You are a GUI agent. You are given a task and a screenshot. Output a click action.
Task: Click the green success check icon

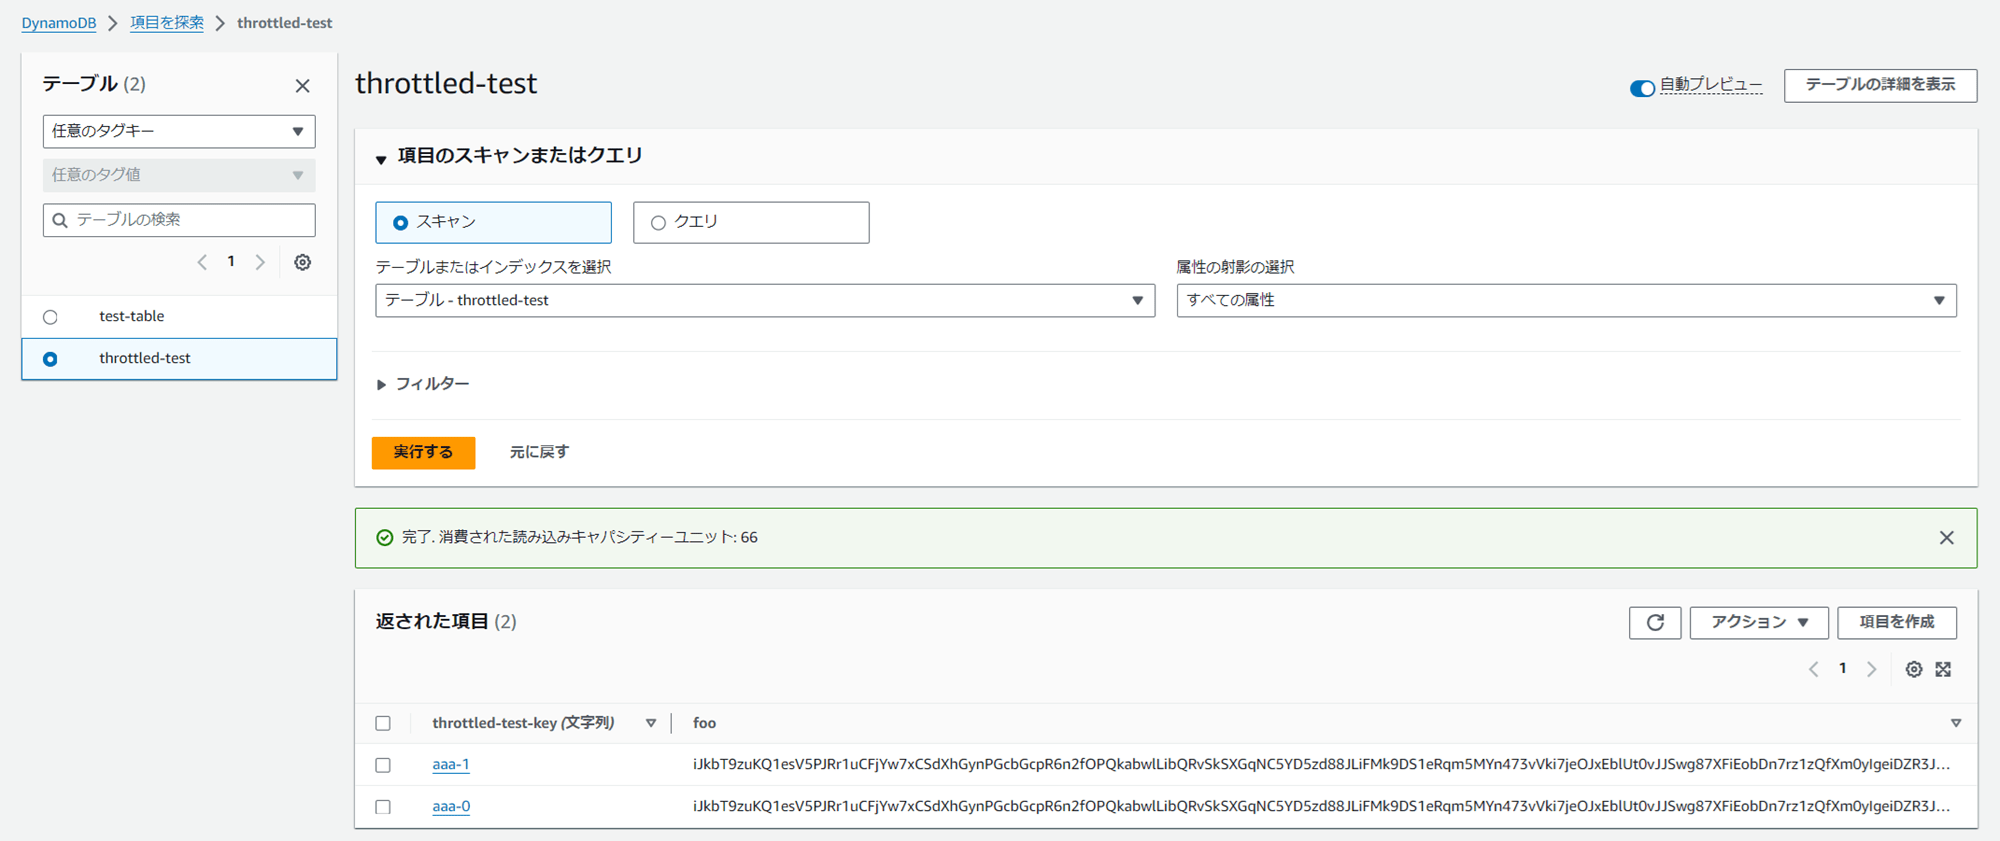pos(384,538)
